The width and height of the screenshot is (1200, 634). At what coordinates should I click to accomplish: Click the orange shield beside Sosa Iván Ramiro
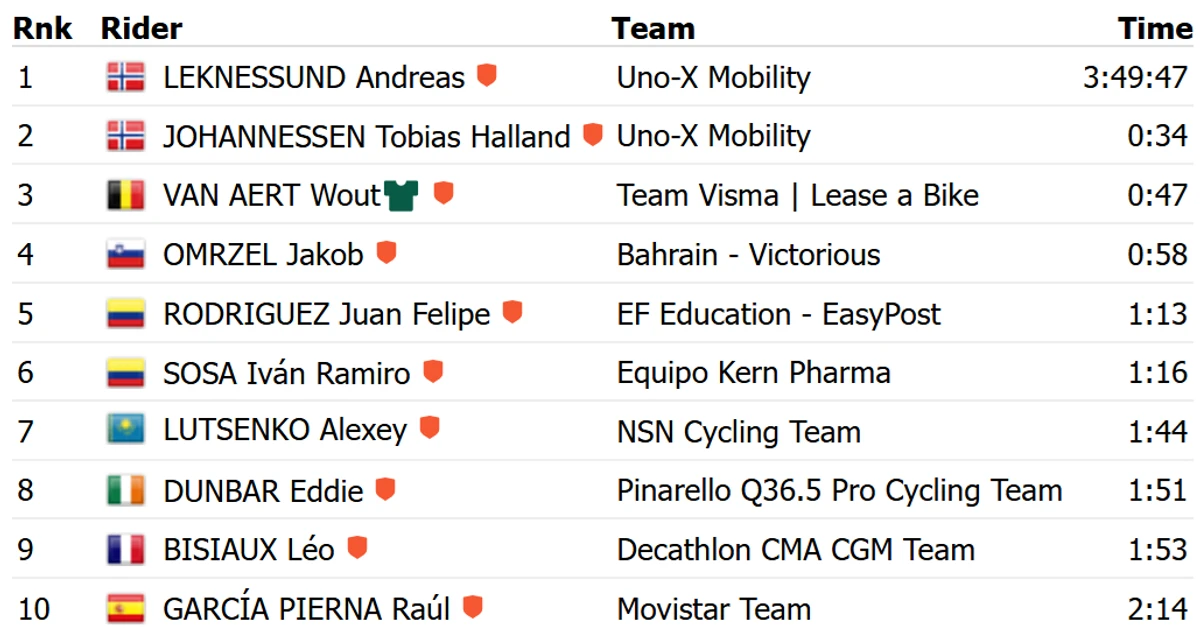point(433,371)
